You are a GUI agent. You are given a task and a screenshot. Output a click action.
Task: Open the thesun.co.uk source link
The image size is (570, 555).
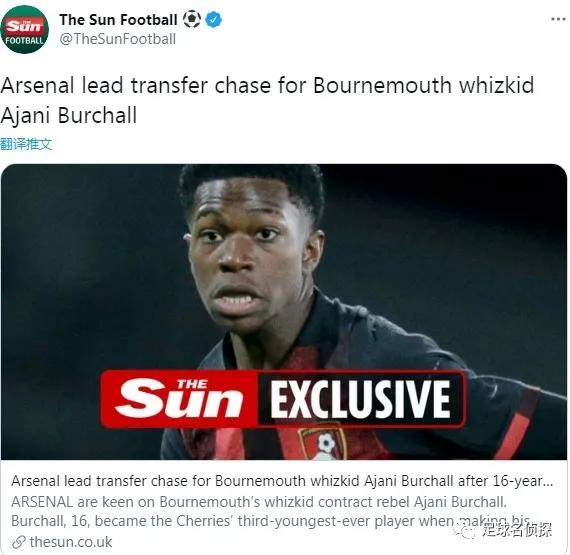click(x=71, y=542)
